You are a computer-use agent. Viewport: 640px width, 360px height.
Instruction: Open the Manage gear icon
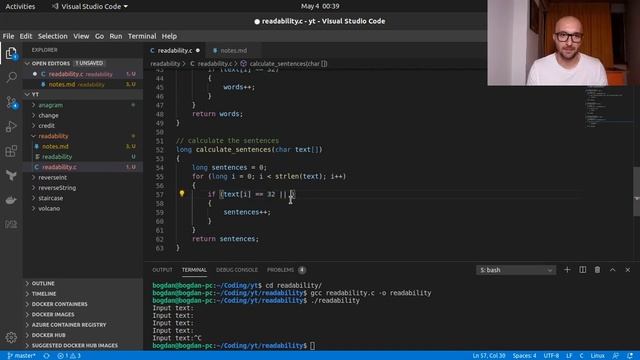(x=11, y=338)
